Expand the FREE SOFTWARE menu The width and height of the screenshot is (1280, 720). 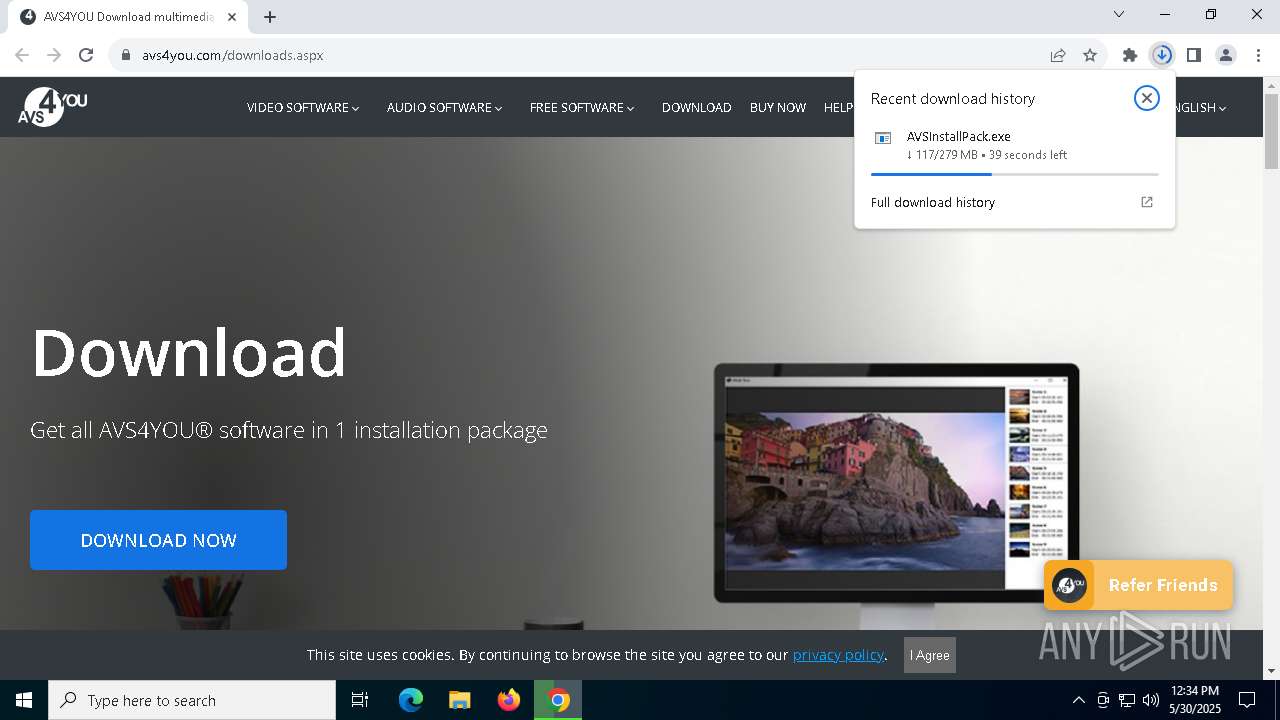(582, 107)
